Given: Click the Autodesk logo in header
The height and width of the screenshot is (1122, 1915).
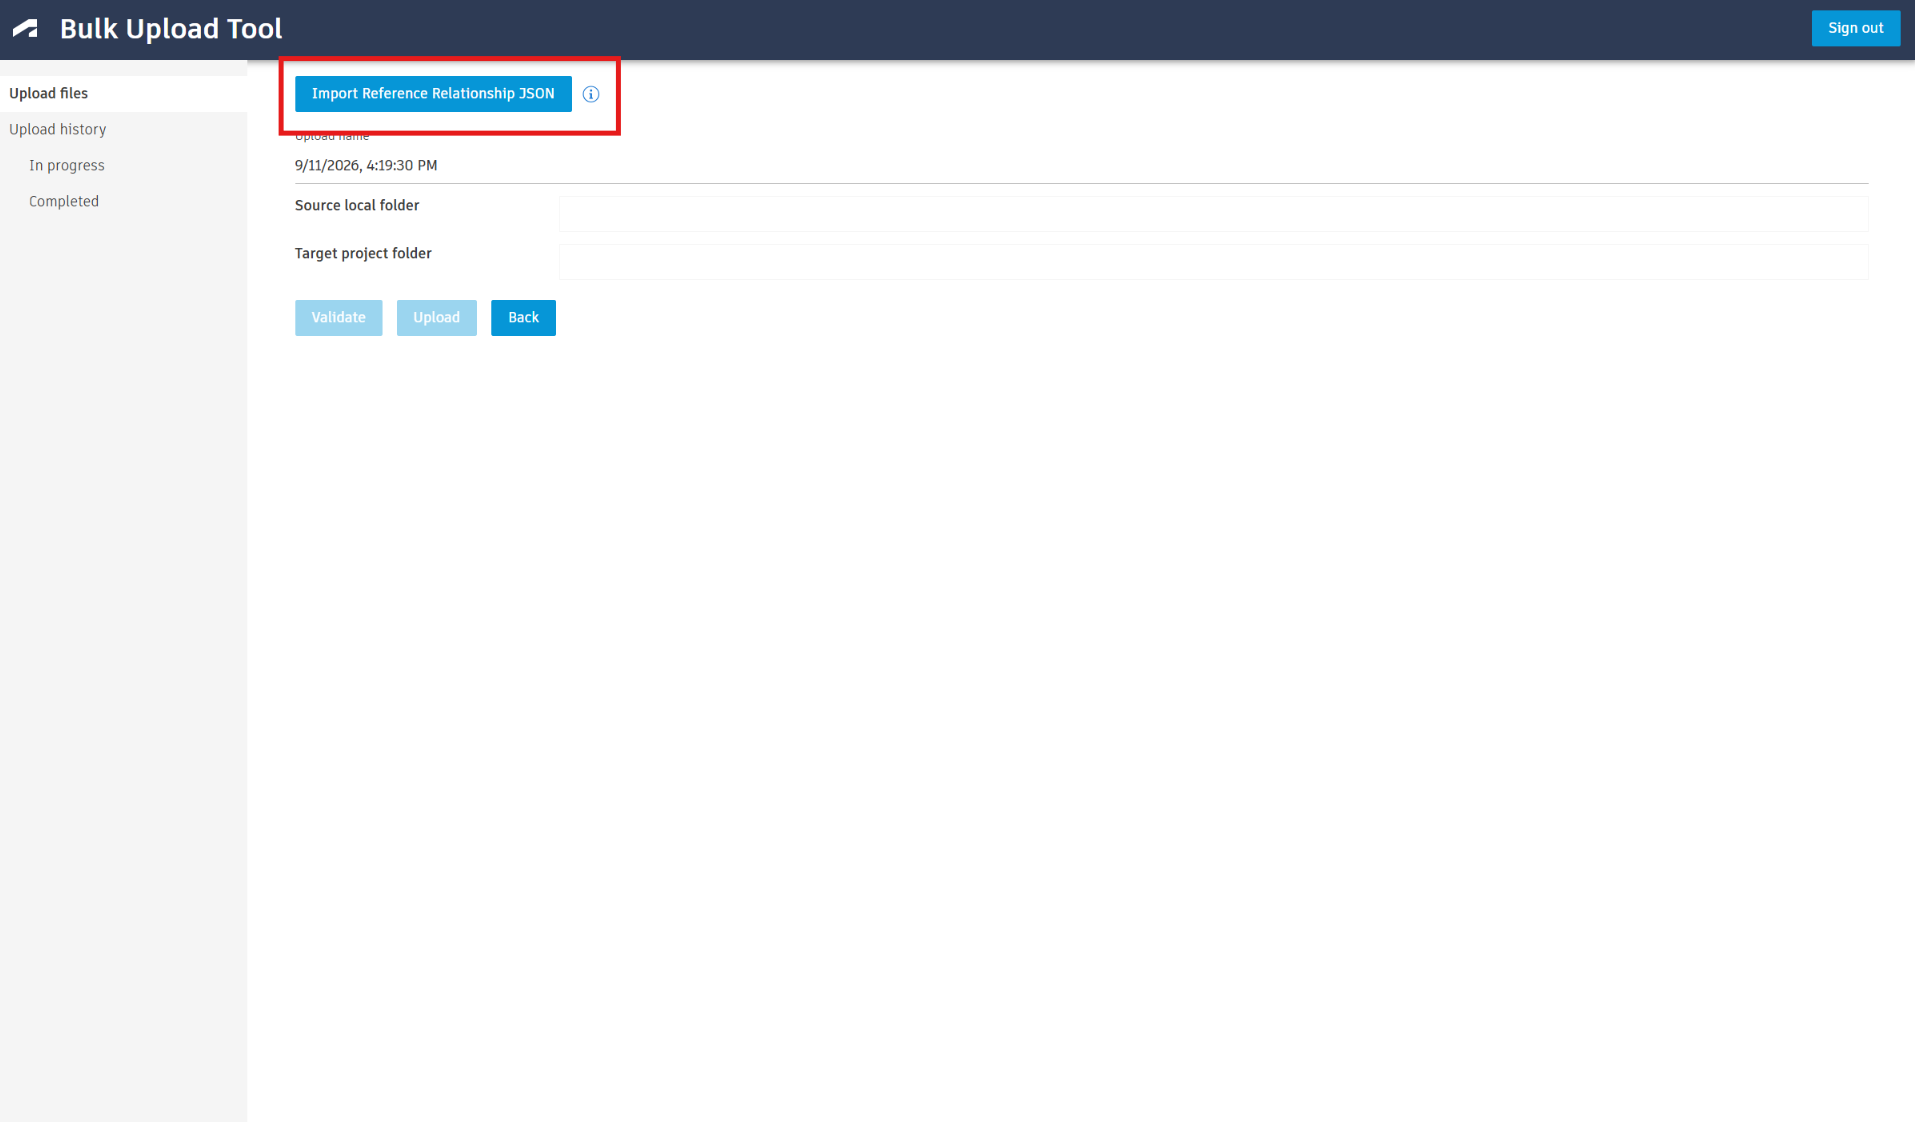Looking at the screenshot, I should [x=25, y=29].
